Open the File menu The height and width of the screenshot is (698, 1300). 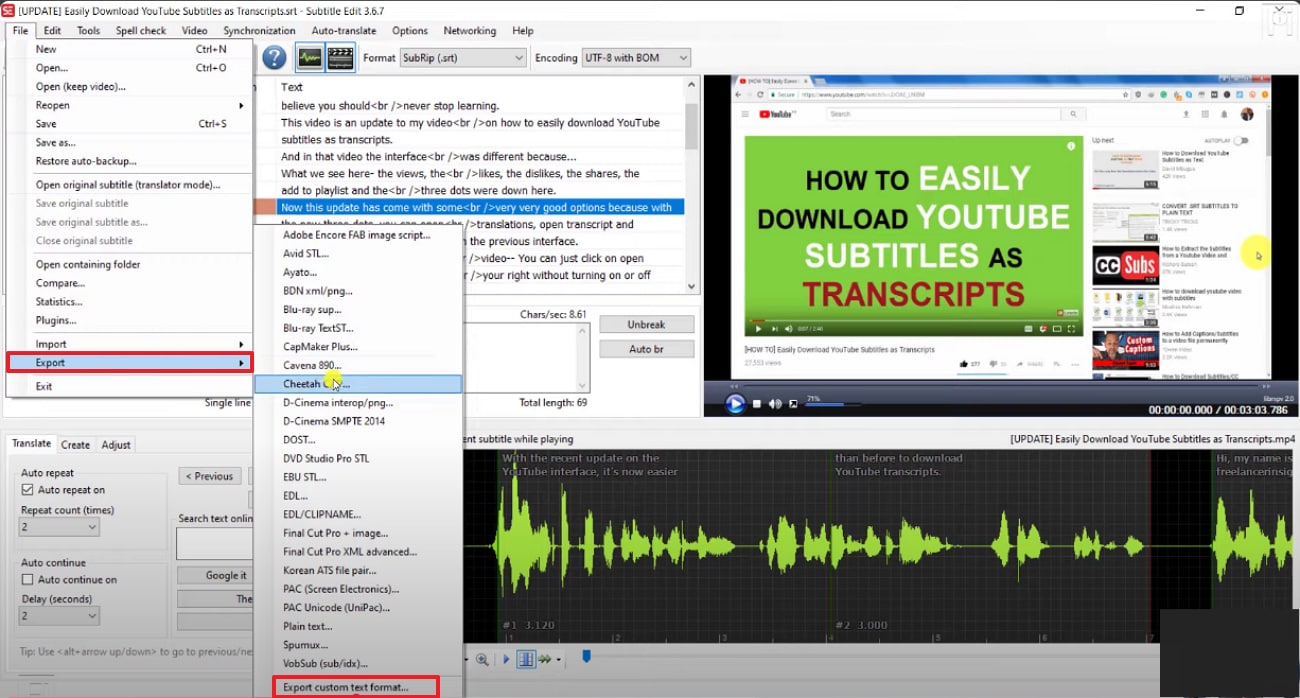20,30
